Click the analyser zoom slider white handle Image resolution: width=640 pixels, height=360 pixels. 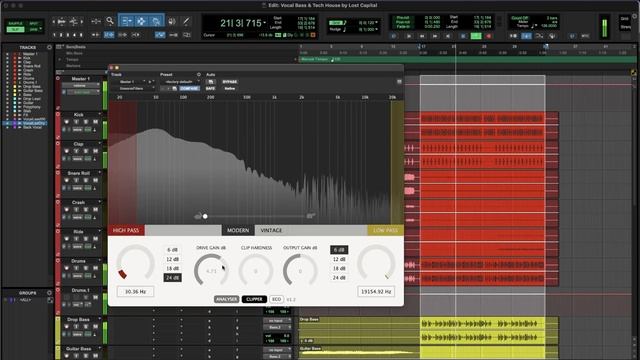click(x=205, y=216)
